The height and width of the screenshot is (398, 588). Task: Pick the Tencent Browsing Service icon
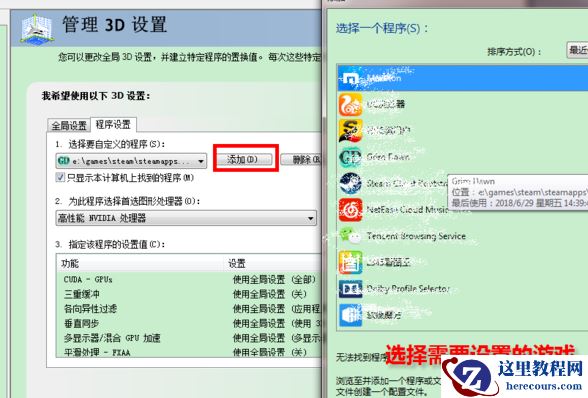351,236
